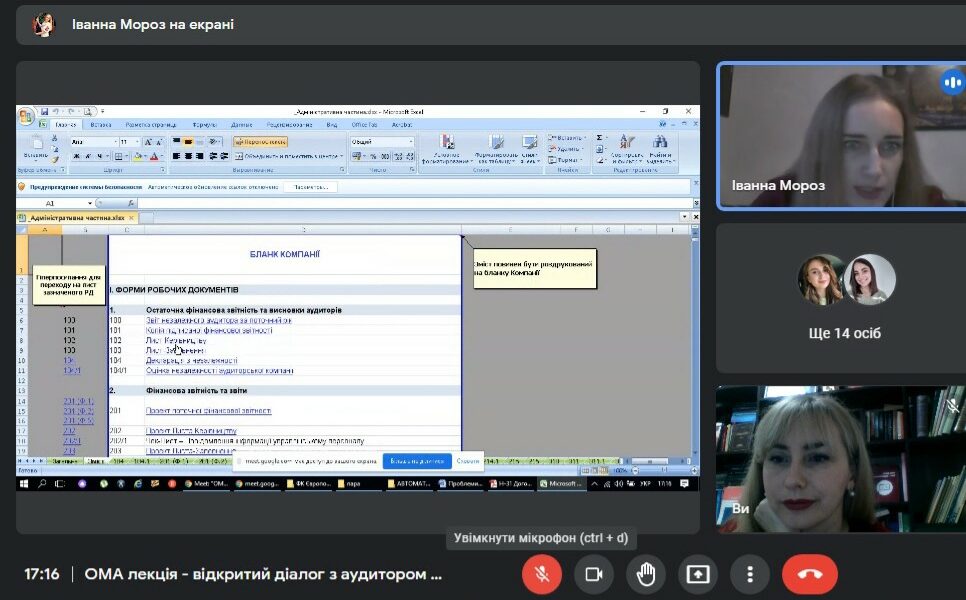Click the Paste clipboard icon in ribbon

[36, 144]
